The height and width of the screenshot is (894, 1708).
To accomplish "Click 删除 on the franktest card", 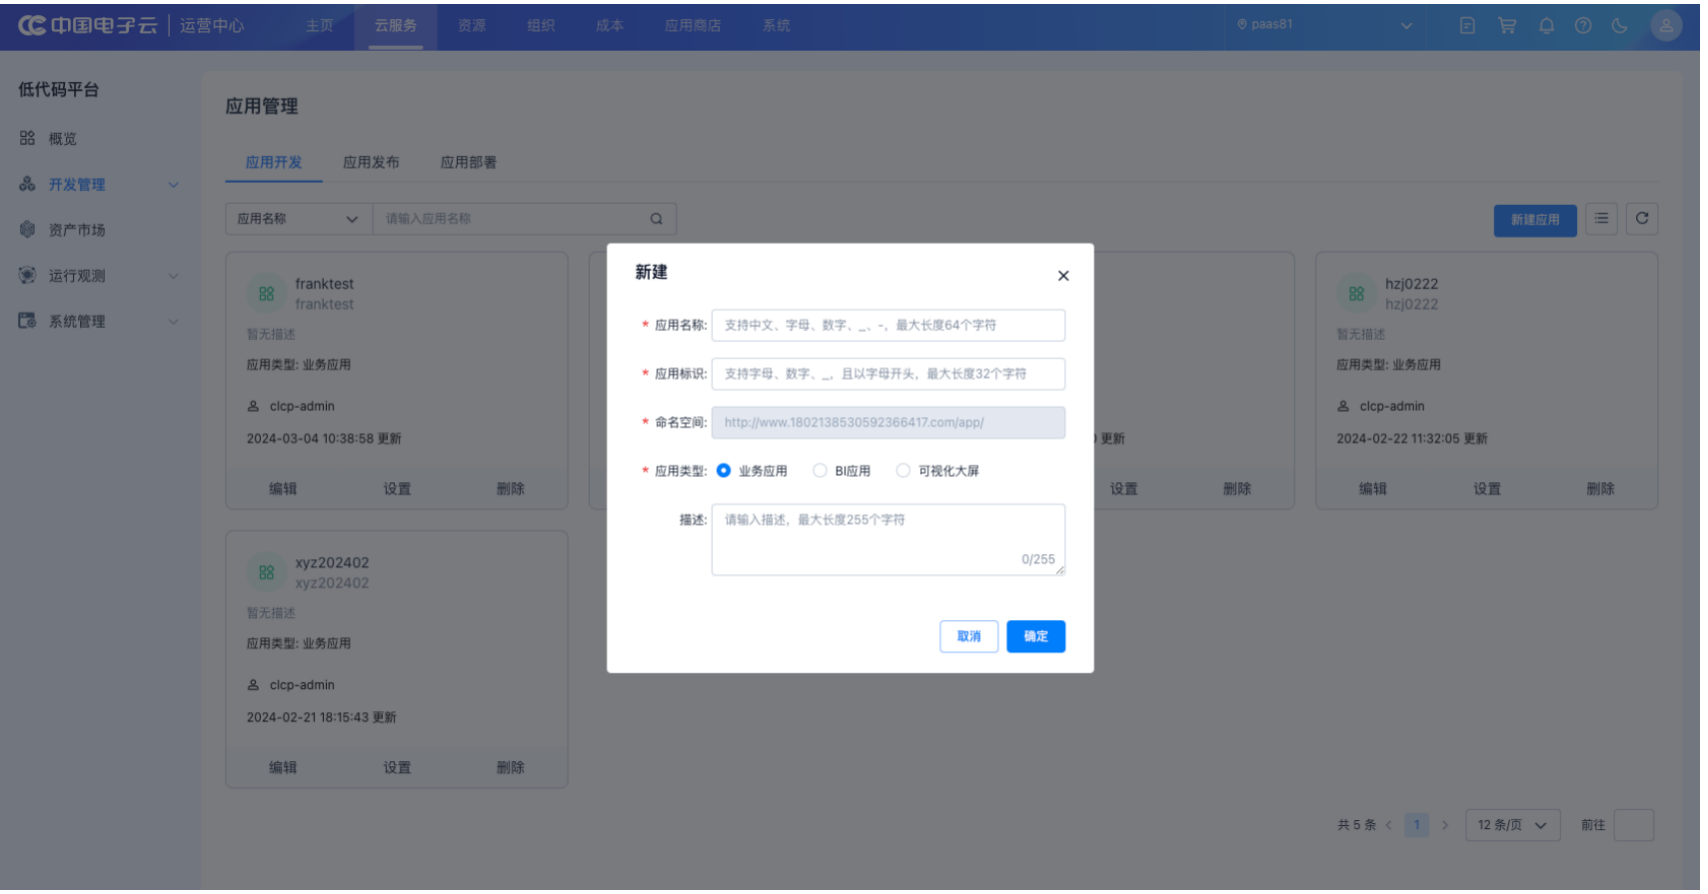I will pos(513,491).
